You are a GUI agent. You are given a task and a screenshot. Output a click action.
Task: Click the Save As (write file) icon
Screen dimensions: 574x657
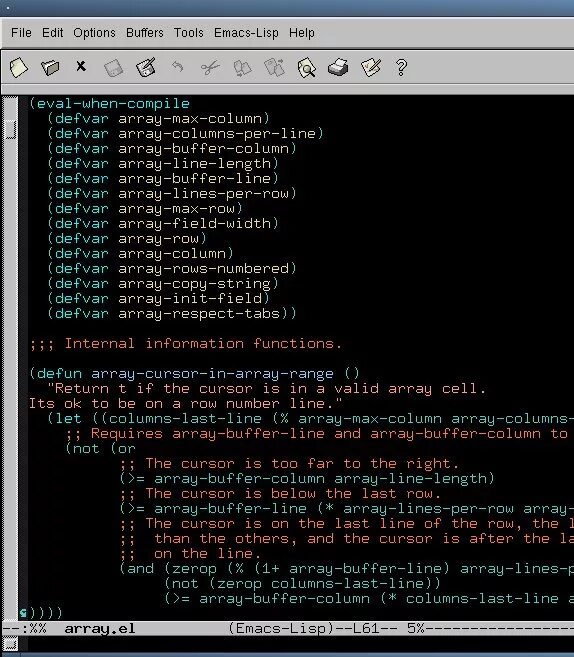click(x=146, y=67)
